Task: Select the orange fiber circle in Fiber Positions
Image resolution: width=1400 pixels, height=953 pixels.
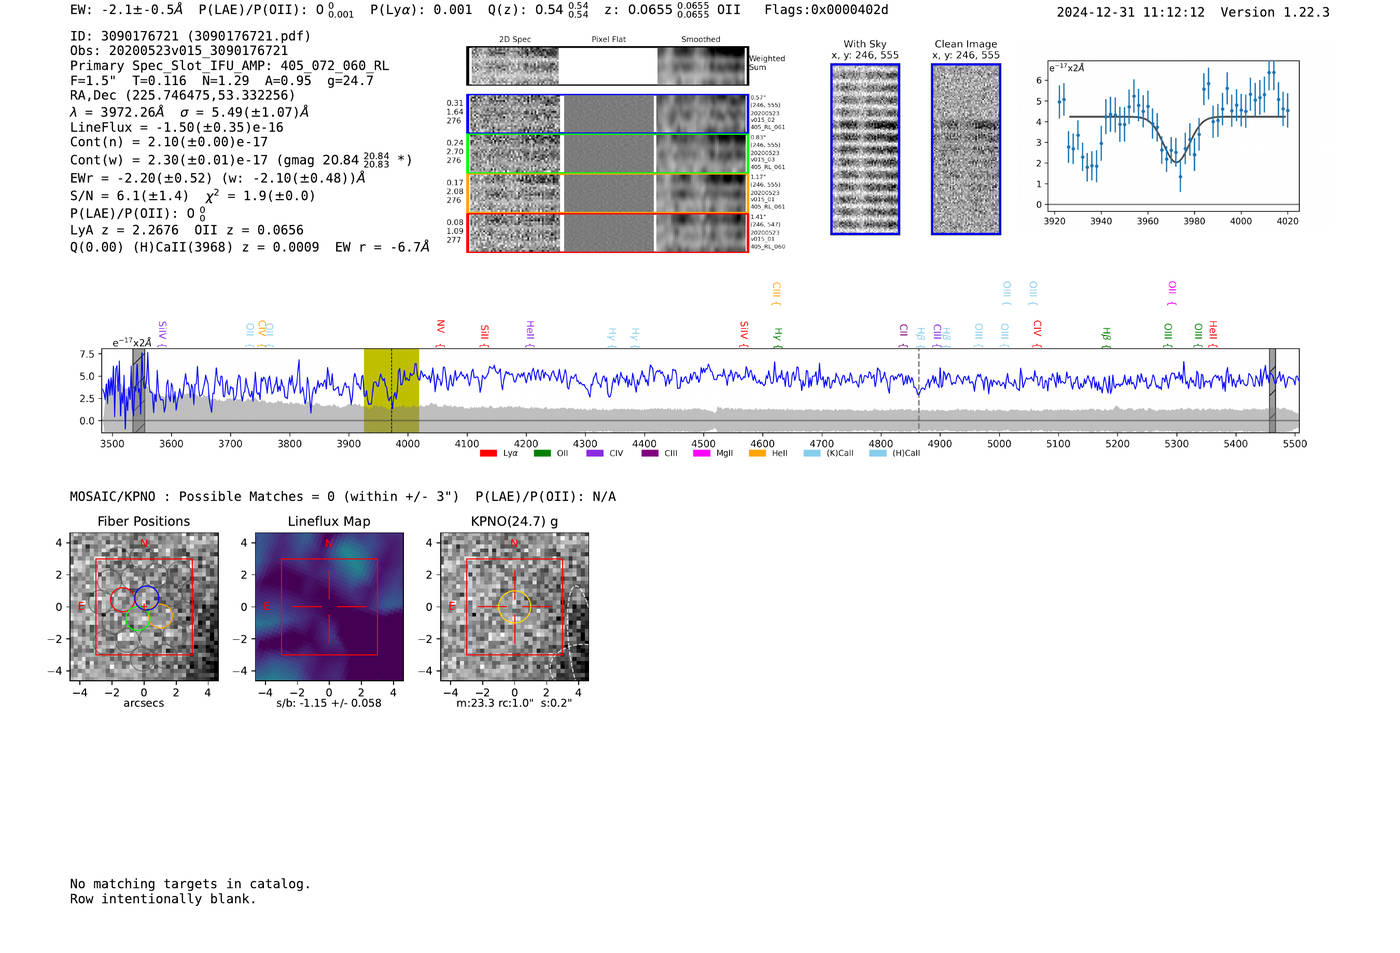Action: (x=160, y=615)
